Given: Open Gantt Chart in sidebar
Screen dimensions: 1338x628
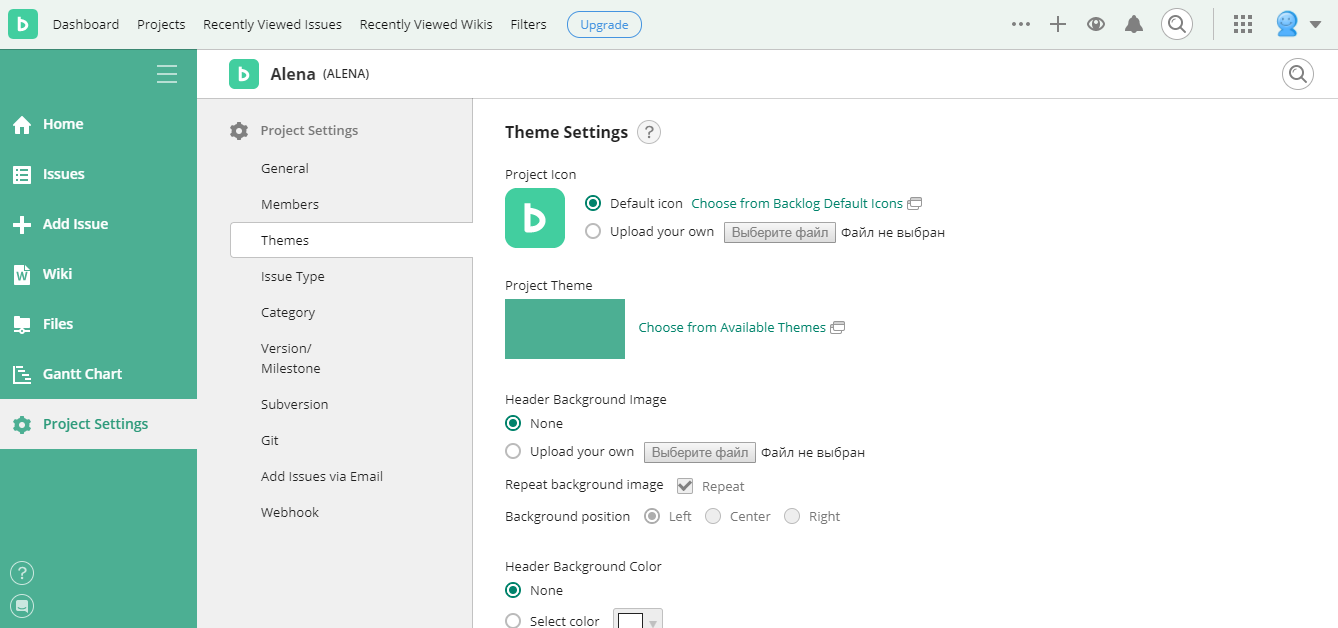Looking at the screenshot, I should click(x=82, y=374).
